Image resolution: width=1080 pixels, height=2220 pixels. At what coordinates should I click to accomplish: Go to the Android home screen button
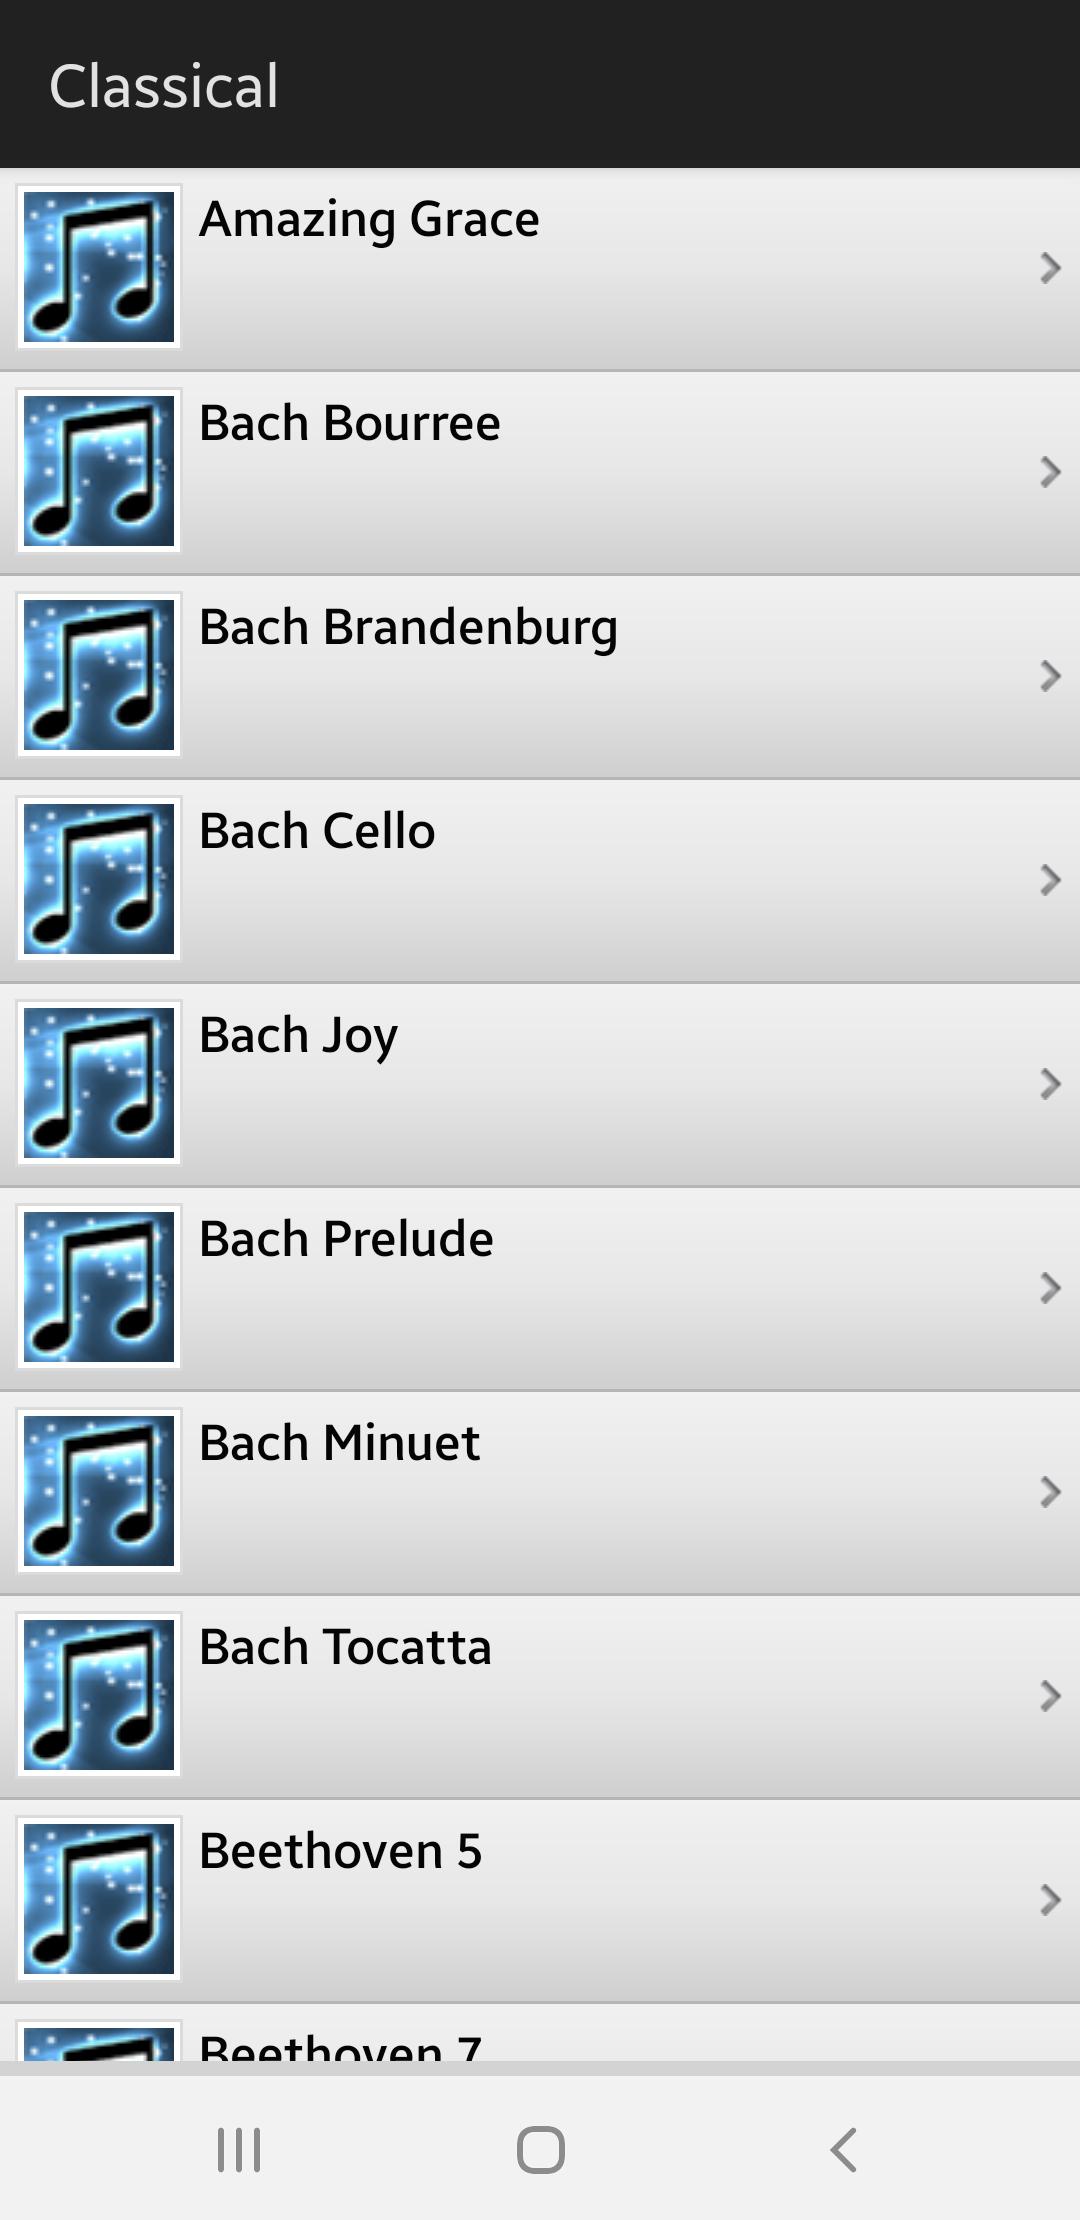541,2149
